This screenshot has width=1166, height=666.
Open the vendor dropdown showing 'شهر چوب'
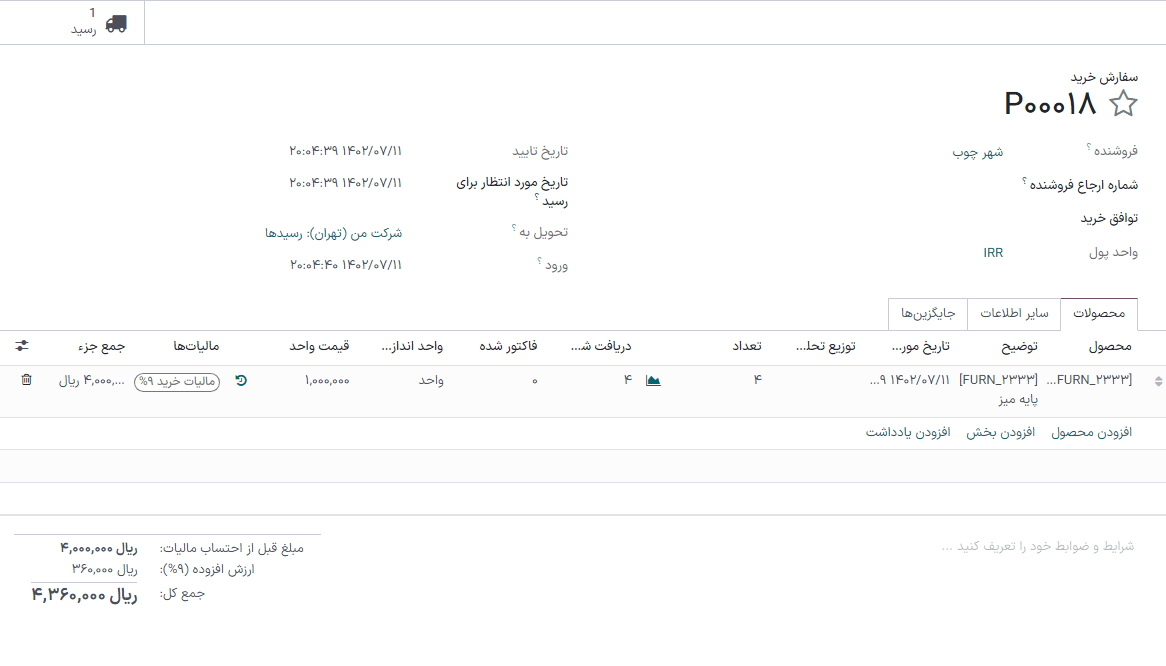(977, 150)
